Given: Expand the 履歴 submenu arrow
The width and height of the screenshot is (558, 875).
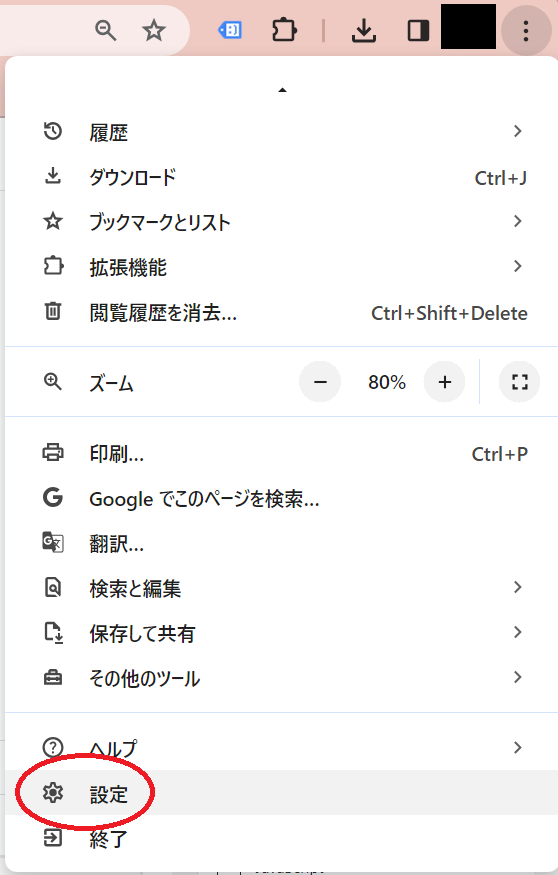Looking at the screenshot, I should (517, 132).
